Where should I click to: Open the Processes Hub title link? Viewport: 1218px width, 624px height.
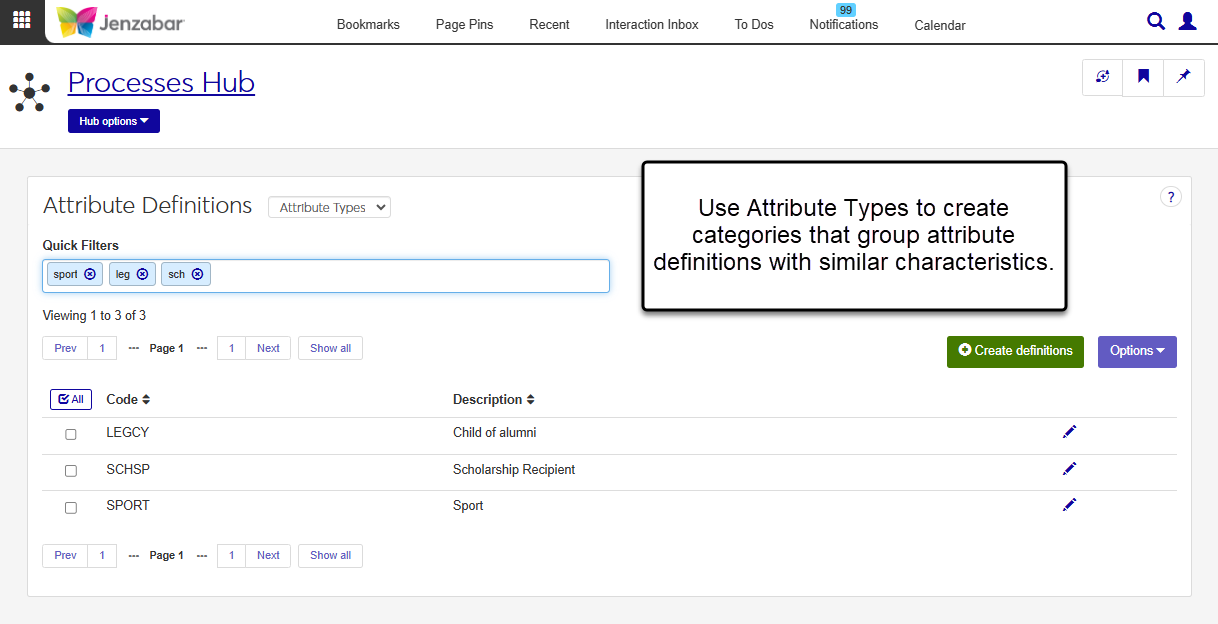tap(161, 82)
